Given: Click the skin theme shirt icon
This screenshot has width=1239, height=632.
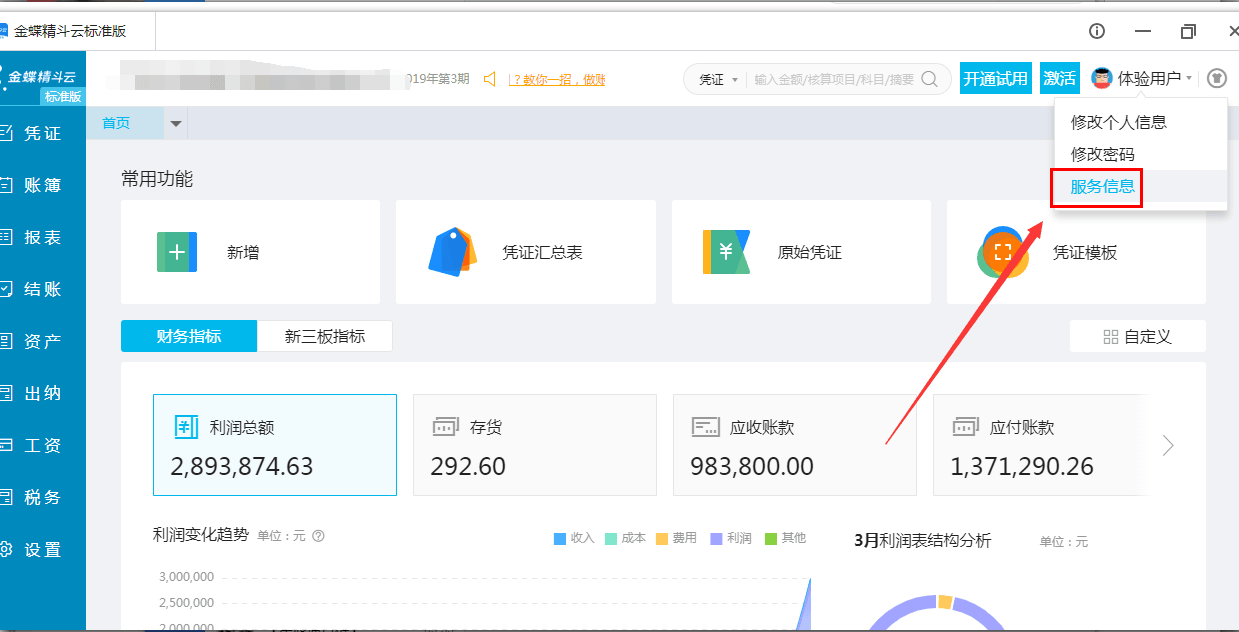Looking at the screenshot, I should click(1217, 78).
